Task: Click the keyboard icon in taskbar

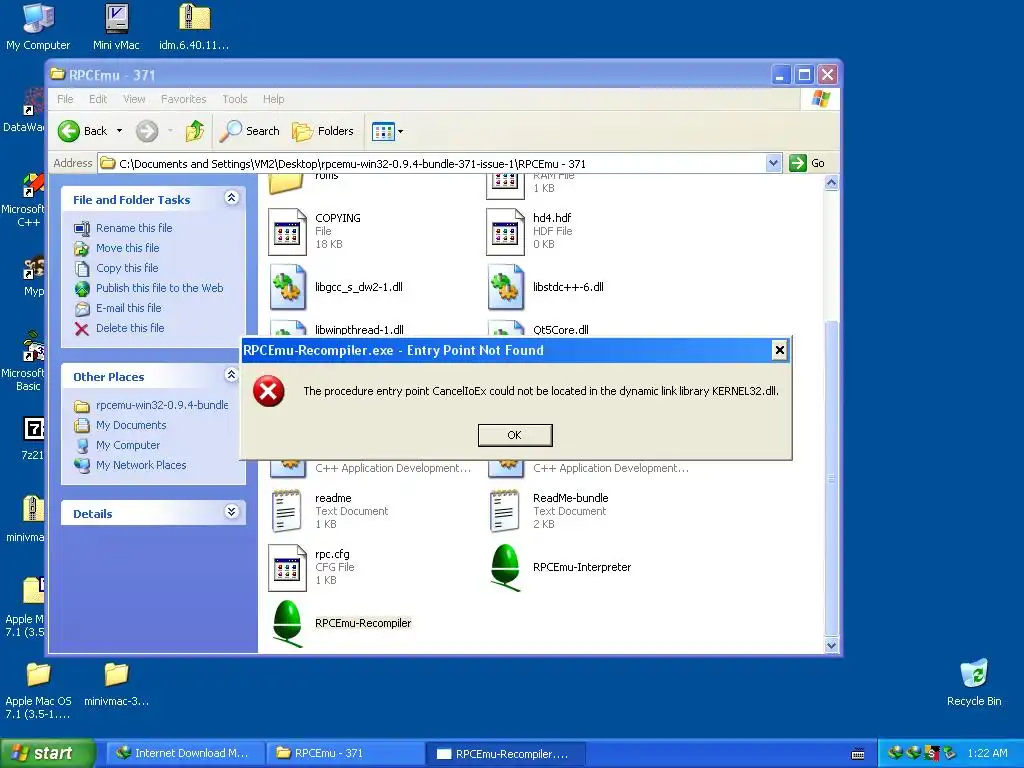Action: coord(858,754)
